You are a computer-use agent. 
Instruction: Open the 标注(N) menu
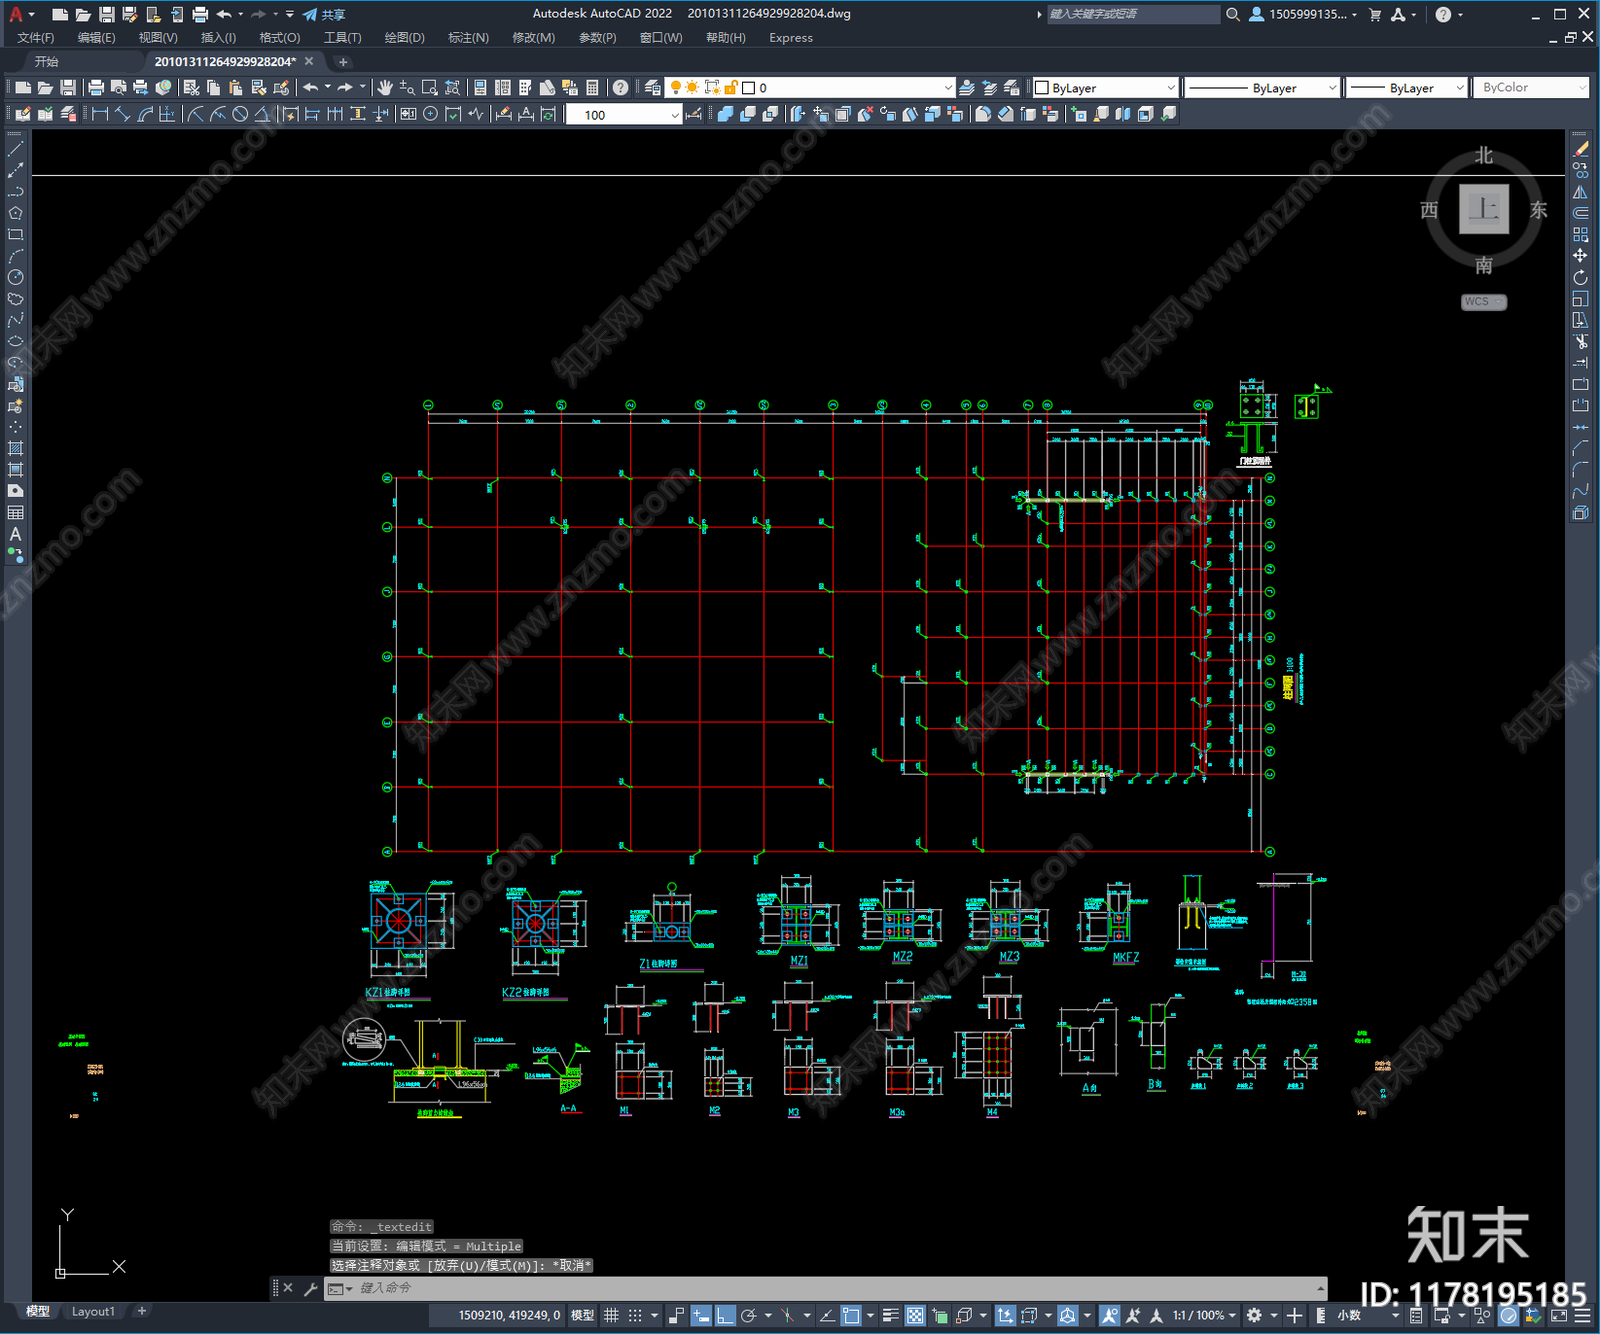click(x=468, y=38)
